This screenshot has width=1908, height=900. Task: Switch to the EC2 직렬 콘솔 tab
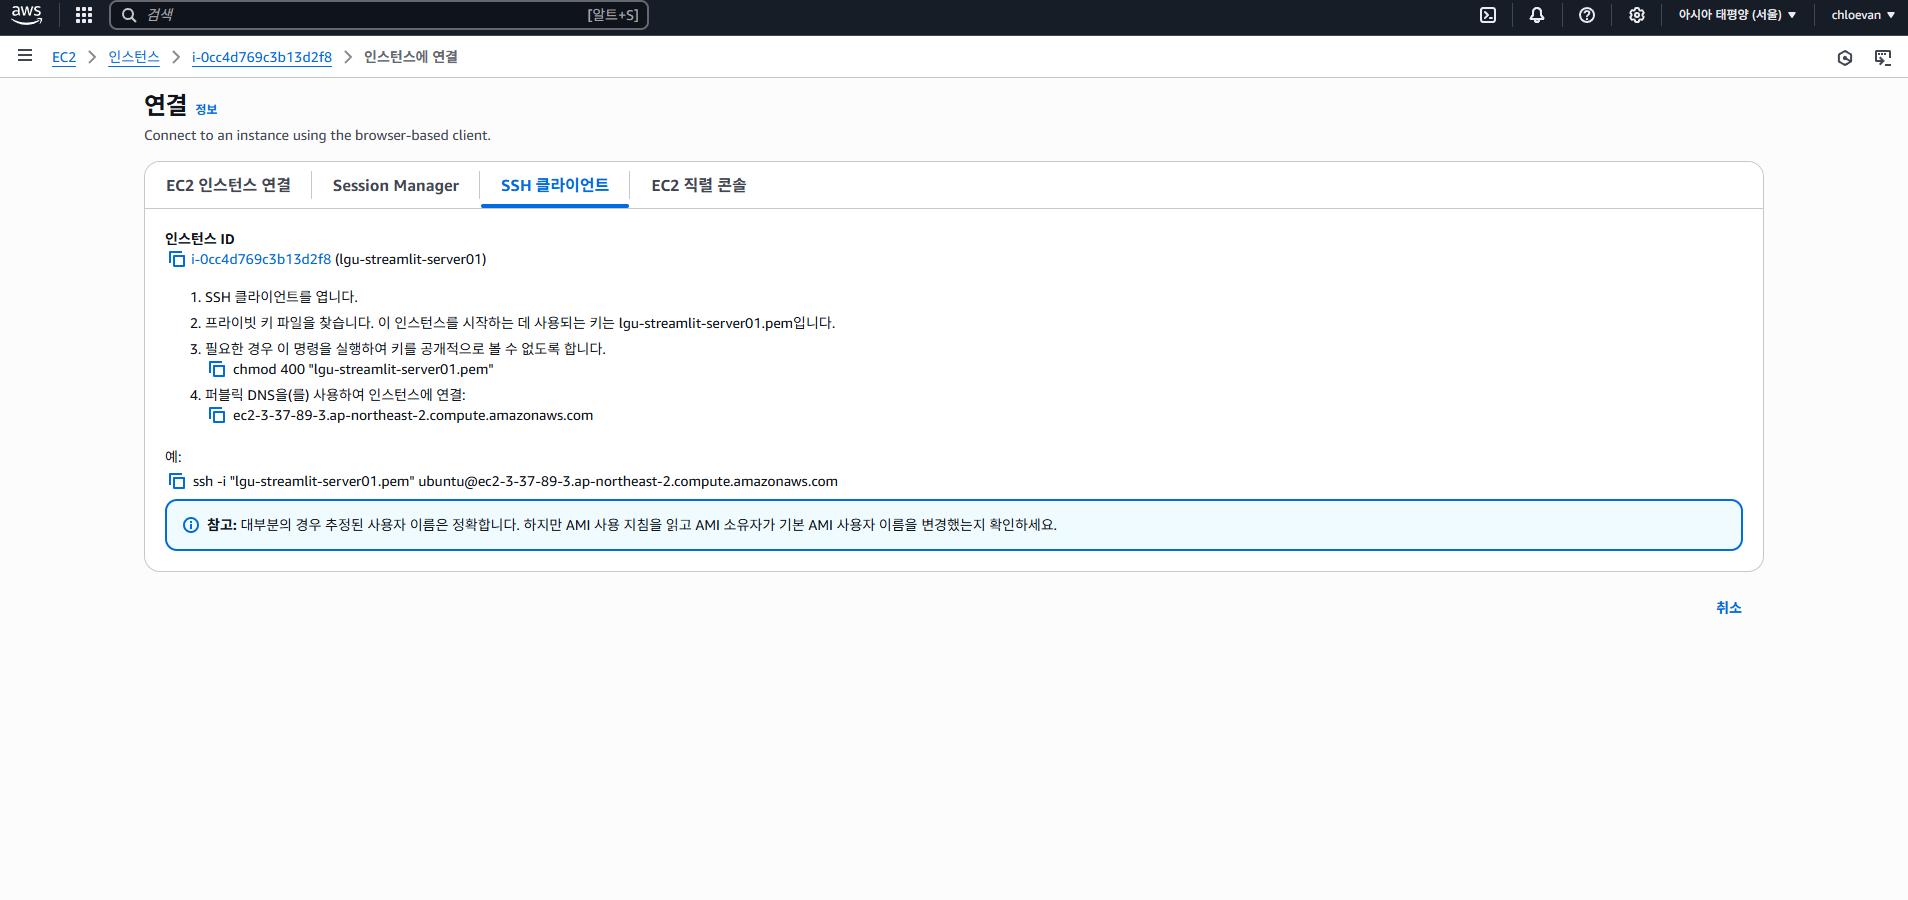(x=699, y=185)
